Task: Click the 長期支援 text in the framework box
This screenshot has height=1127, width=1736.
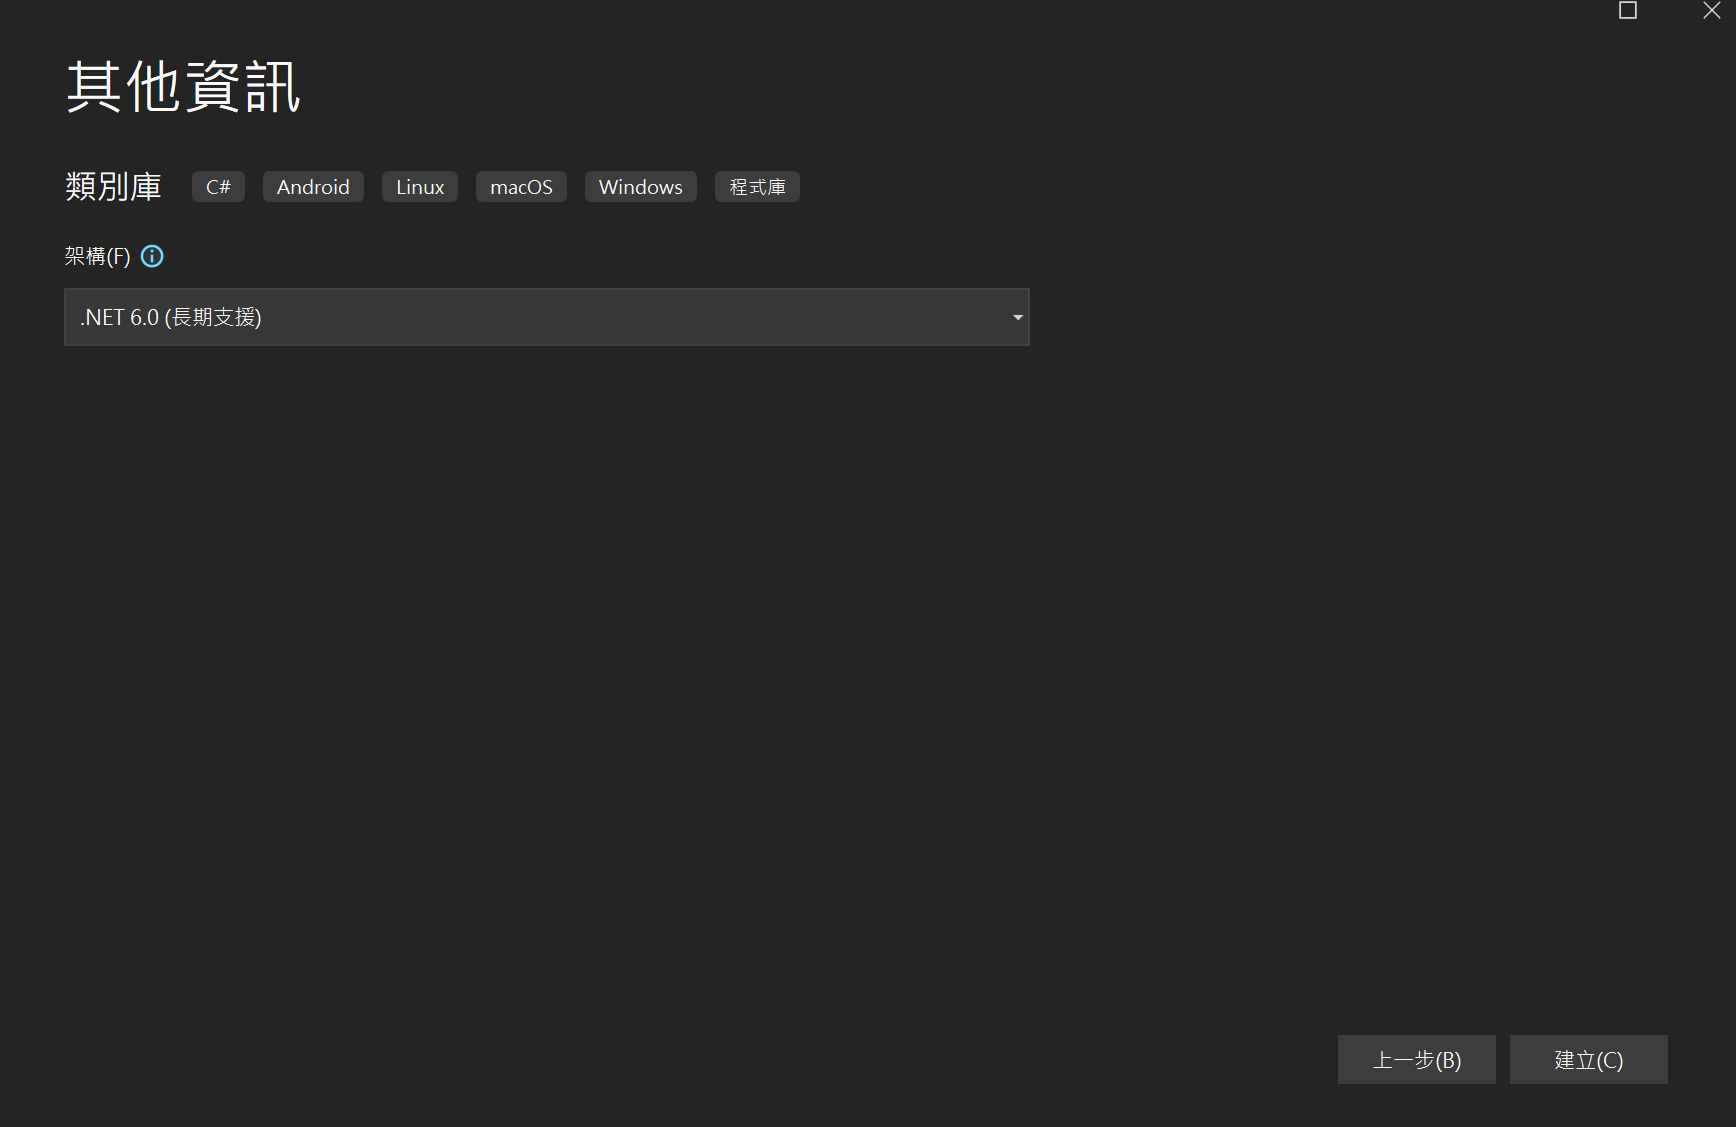Action: [213, 317]
